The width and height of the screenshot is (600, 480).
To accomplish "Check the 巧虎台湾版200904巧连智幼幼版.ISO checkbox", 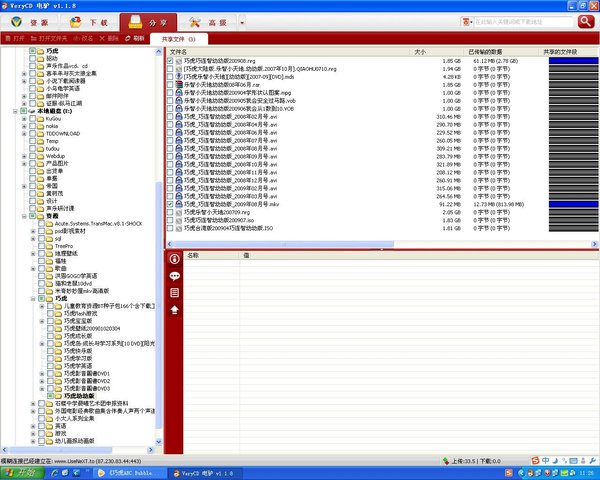I will (x=170, y=228).
